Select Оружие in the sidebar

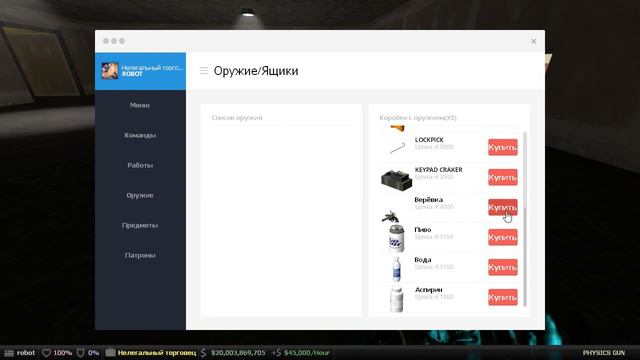point(140,195)
